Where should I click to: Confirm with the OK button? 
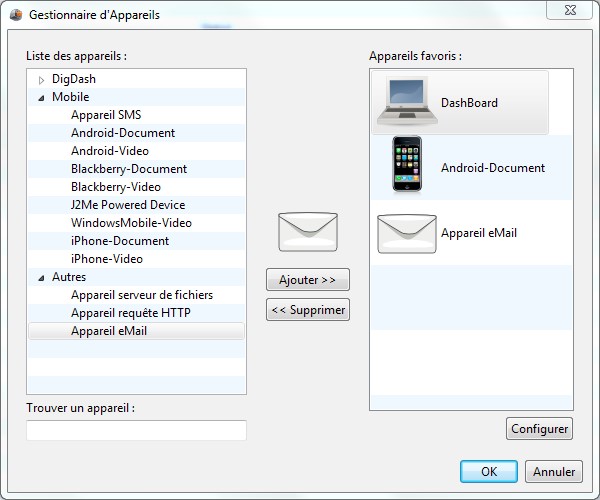pos(488,471)
